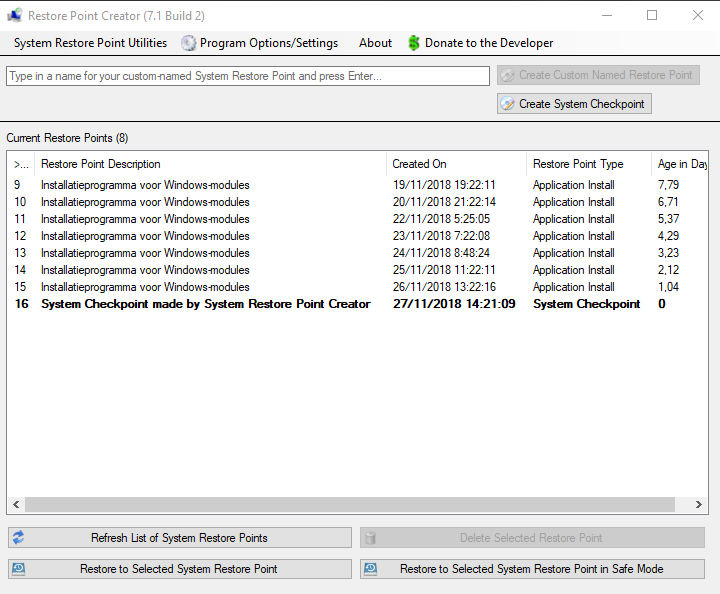This screenshot has height=594, width=720.
Task: Click the gear icon beside Program Options/Settings
Action: tap(188, 43)
